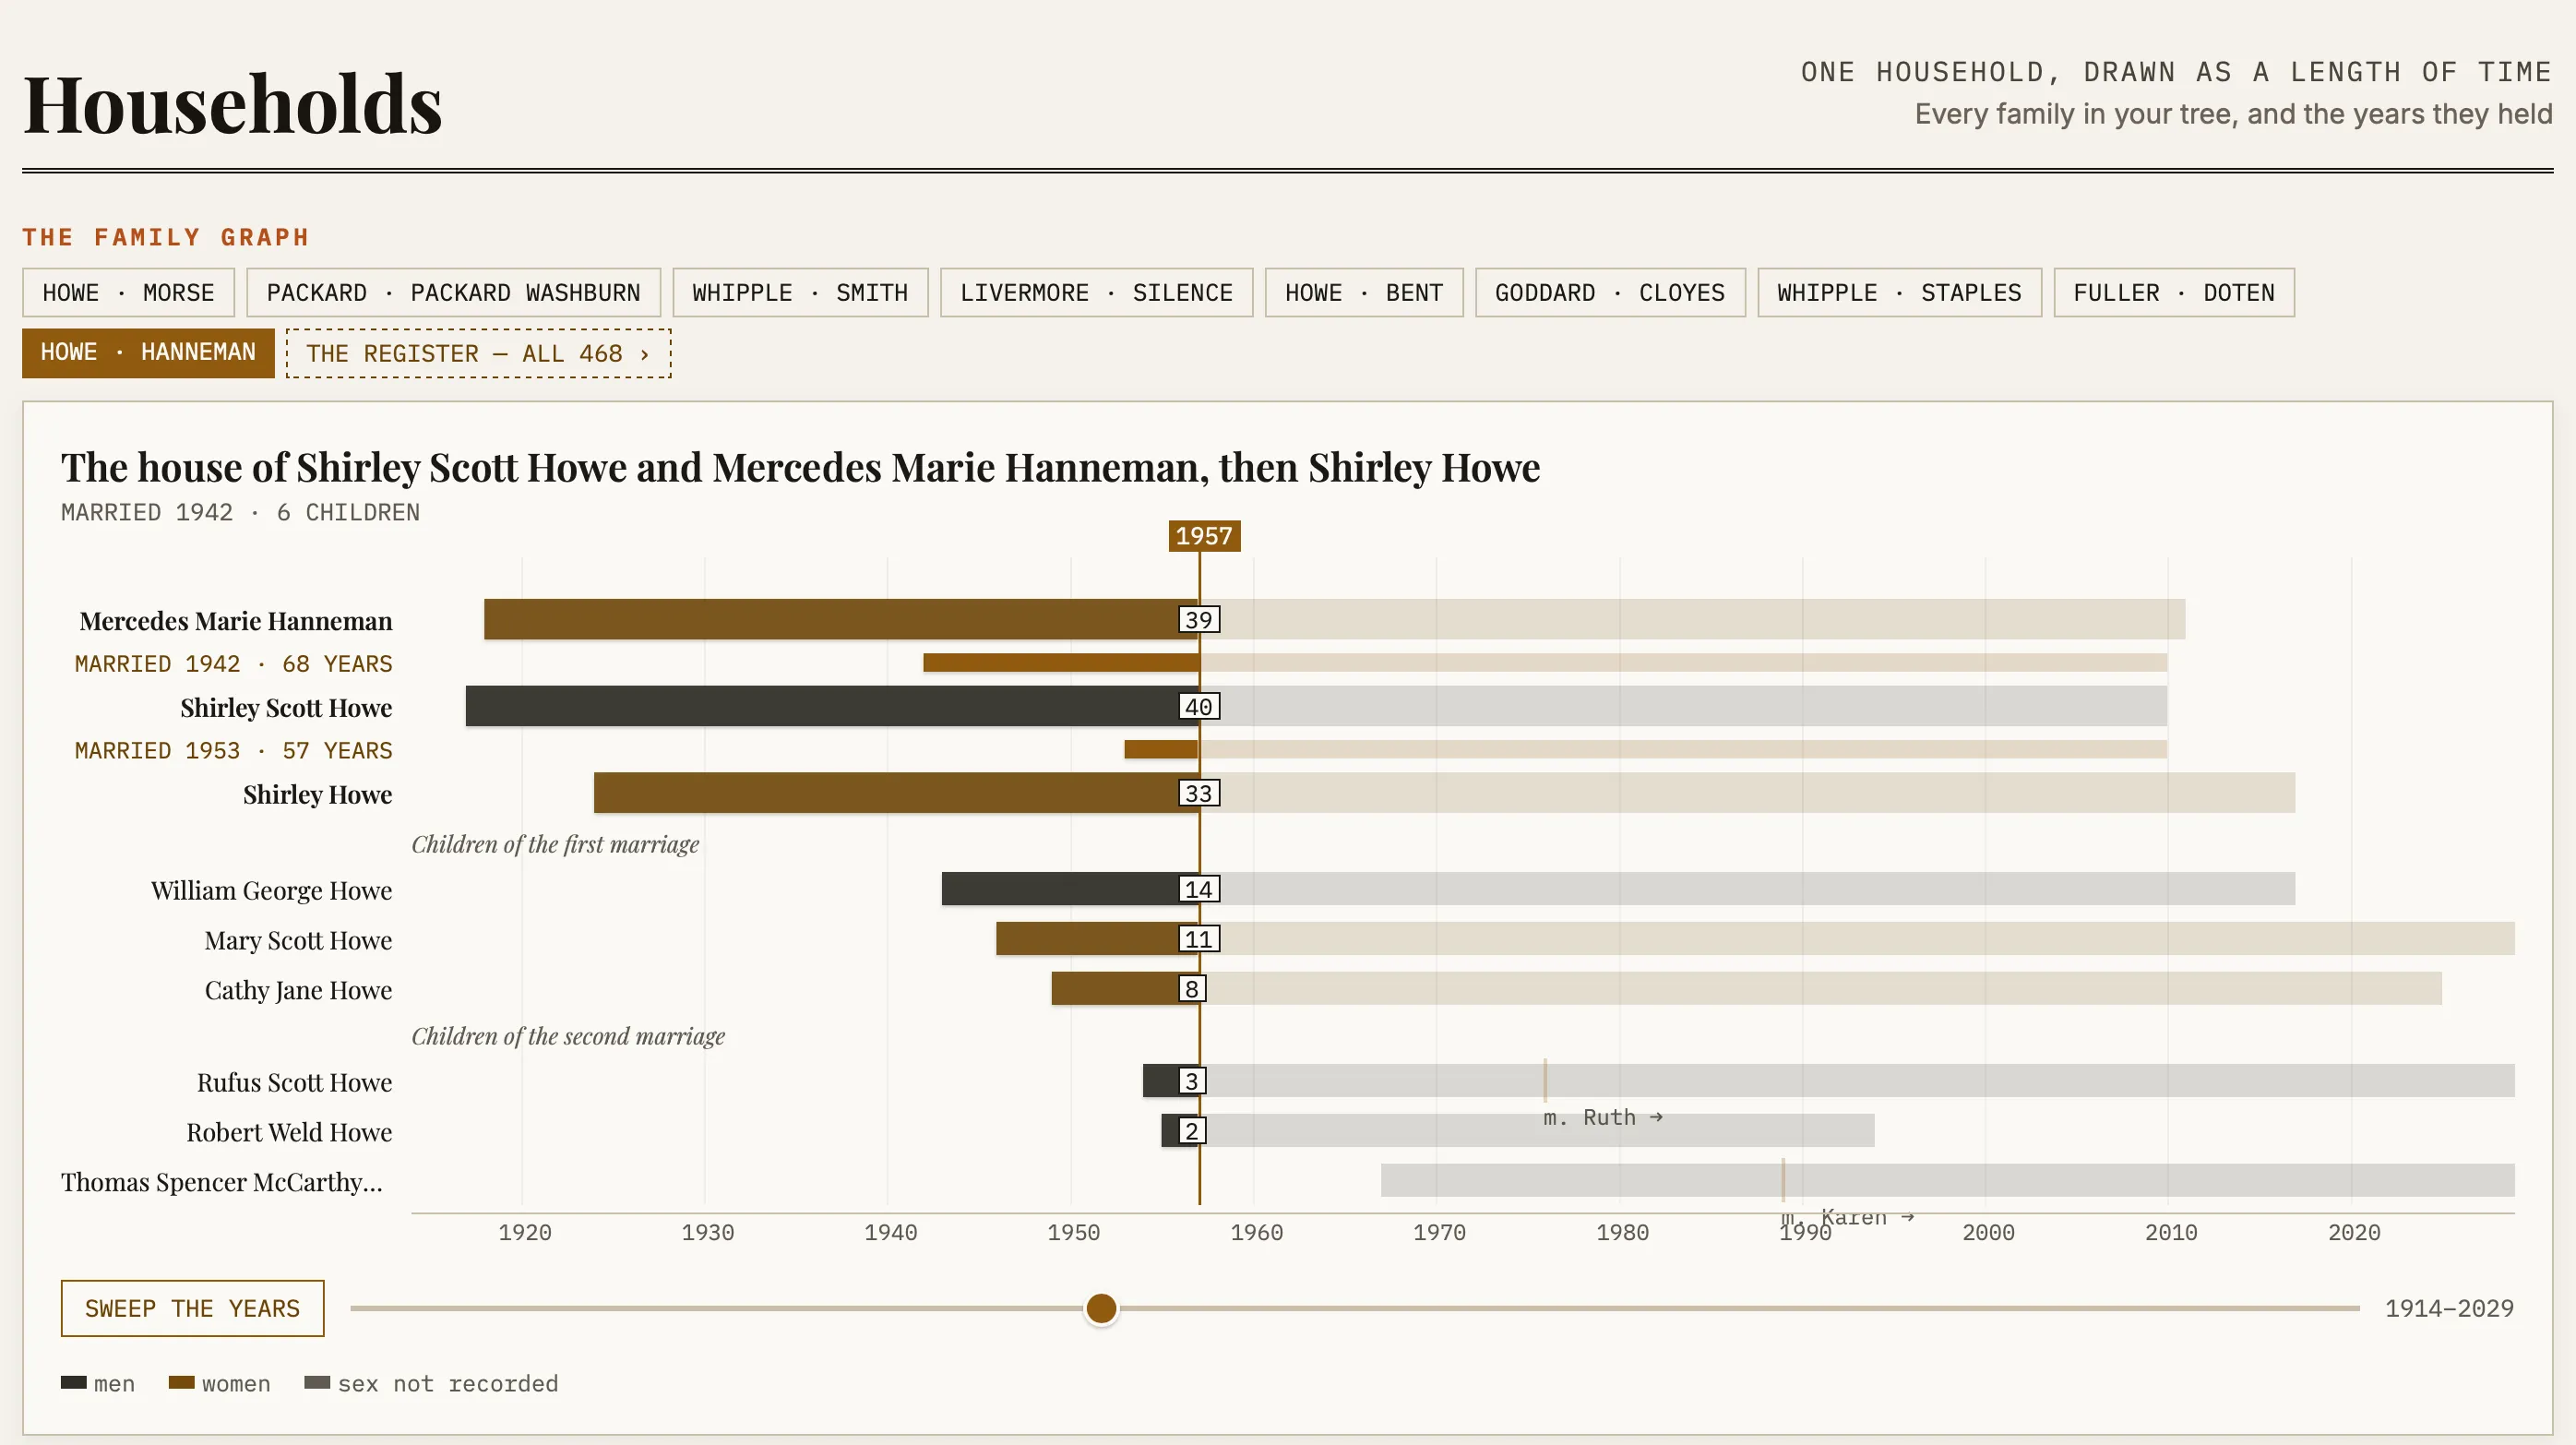Select Rufus Scott Howe row label

click(x=294, y=1082)
